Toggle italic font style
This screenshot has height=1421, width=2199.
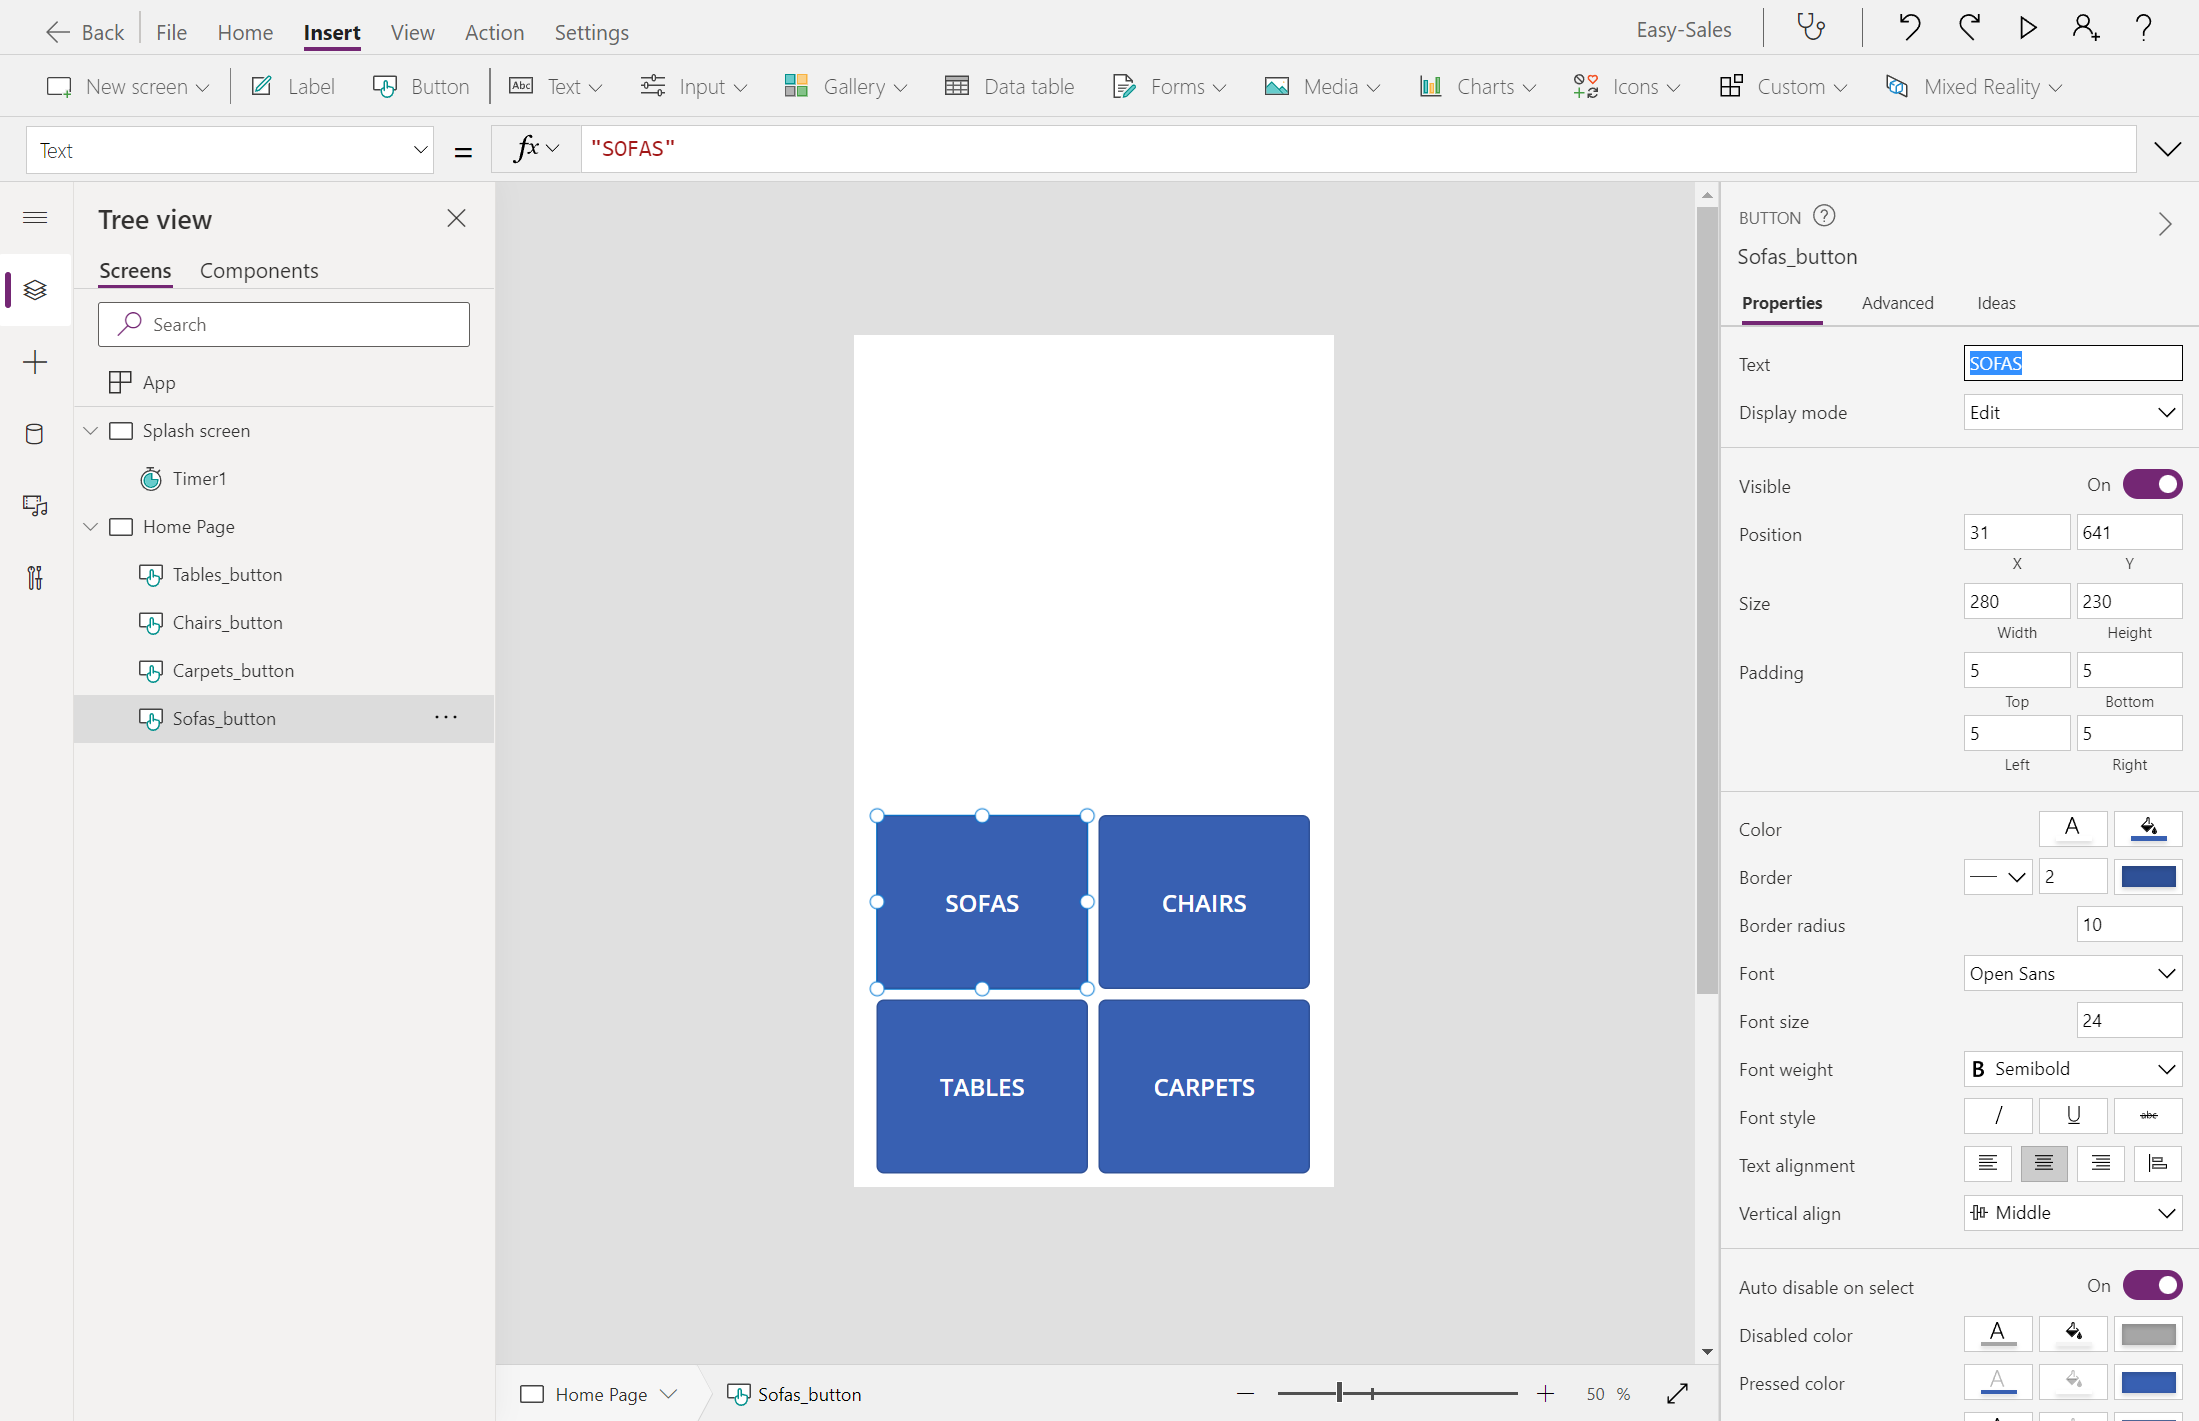click(1998, 1116)
